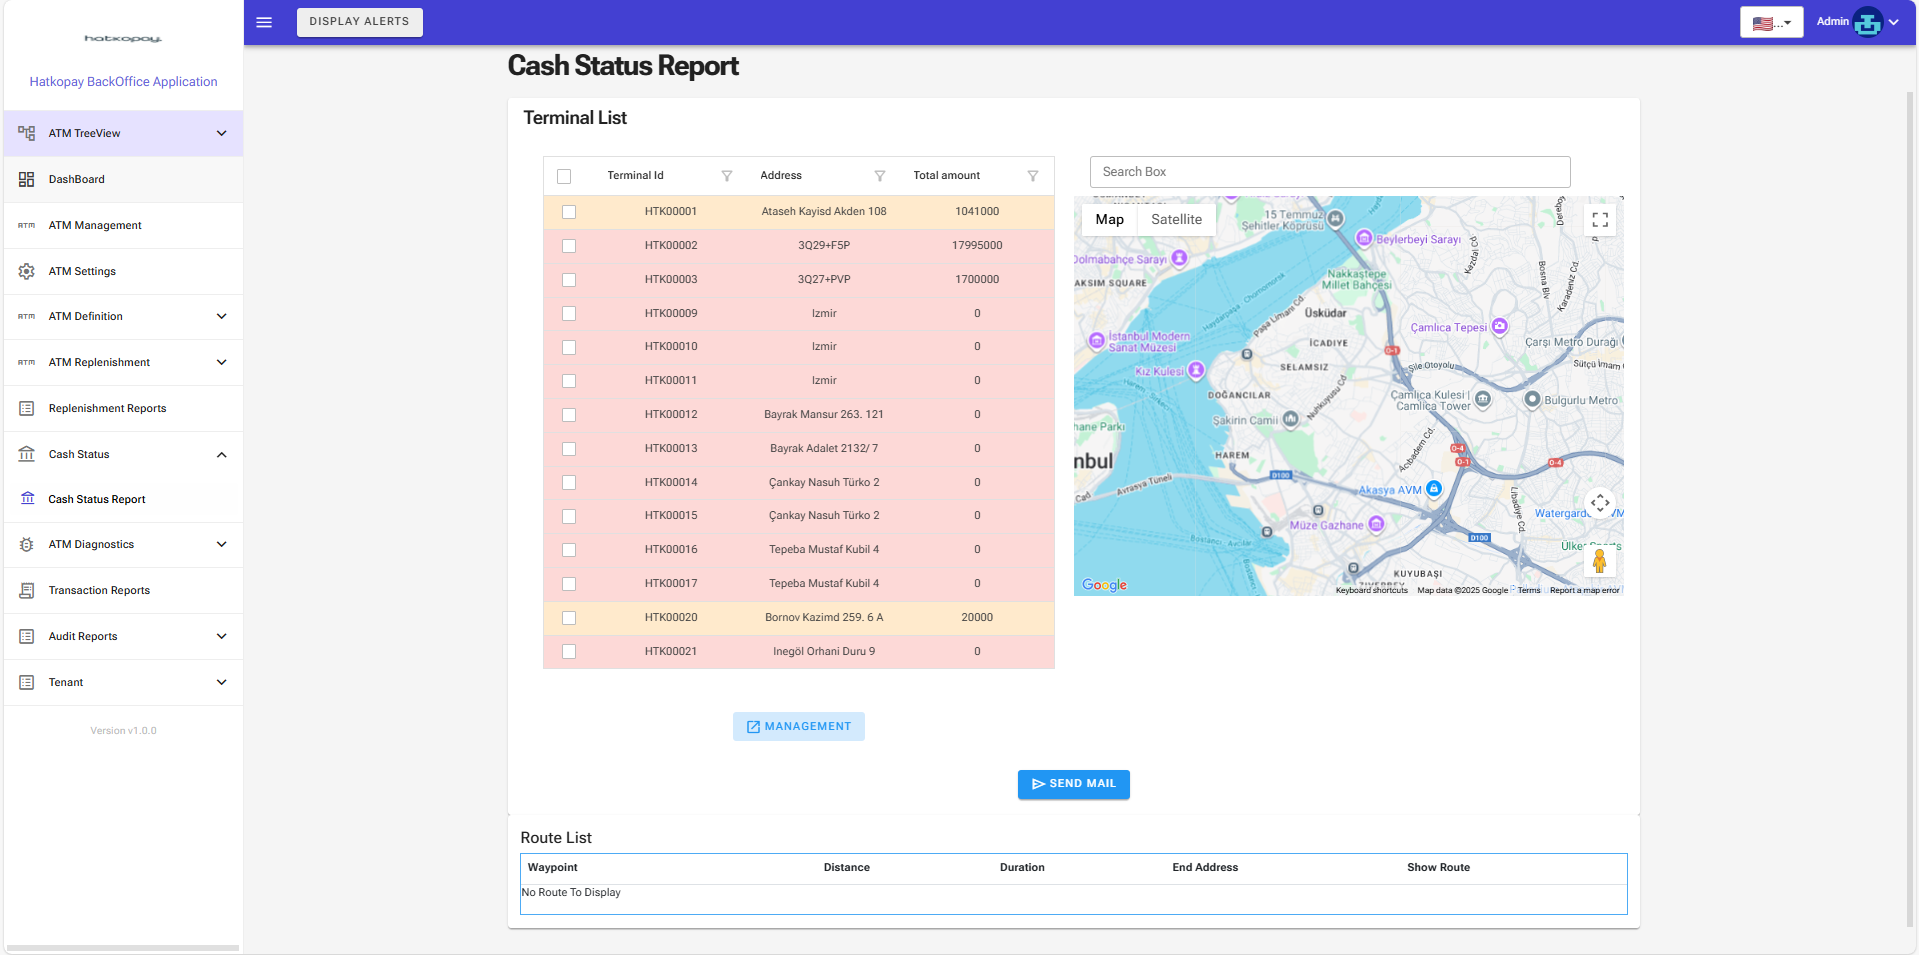Open the language flag dropdown
This screenshot has width=1919, height=955.
pos(1771,22)
